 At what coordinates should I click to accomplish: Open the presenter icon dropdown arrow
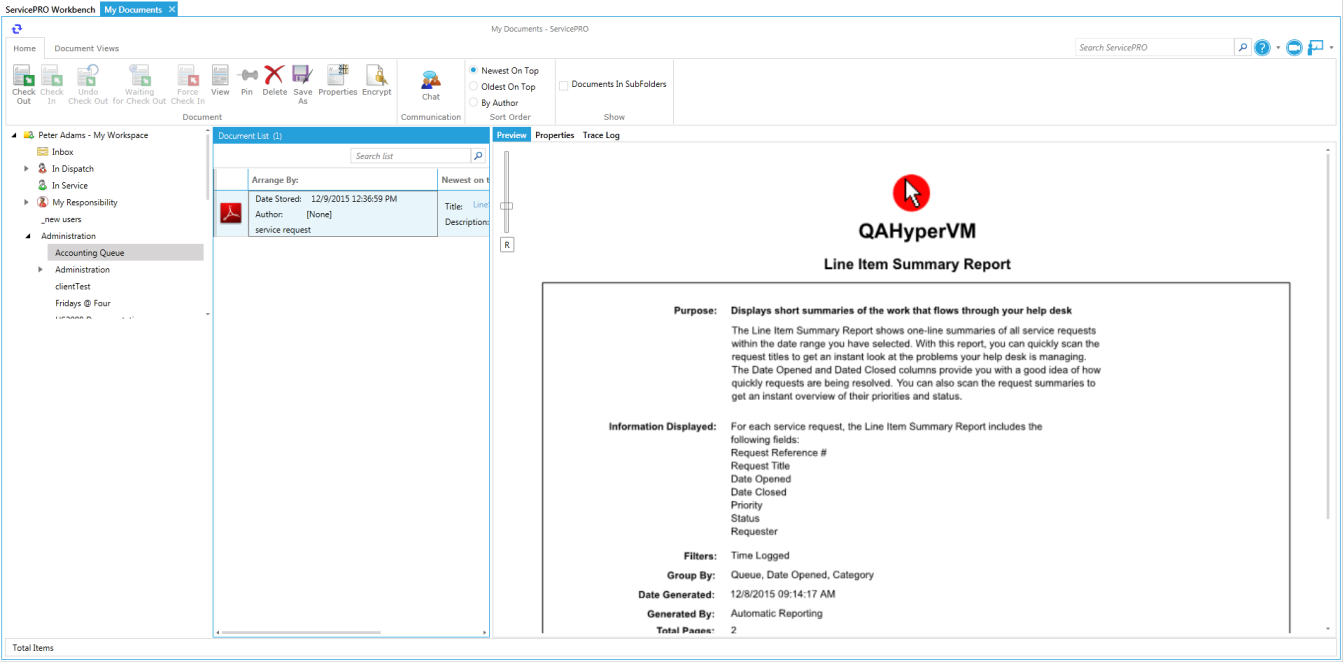point(1332,47)
